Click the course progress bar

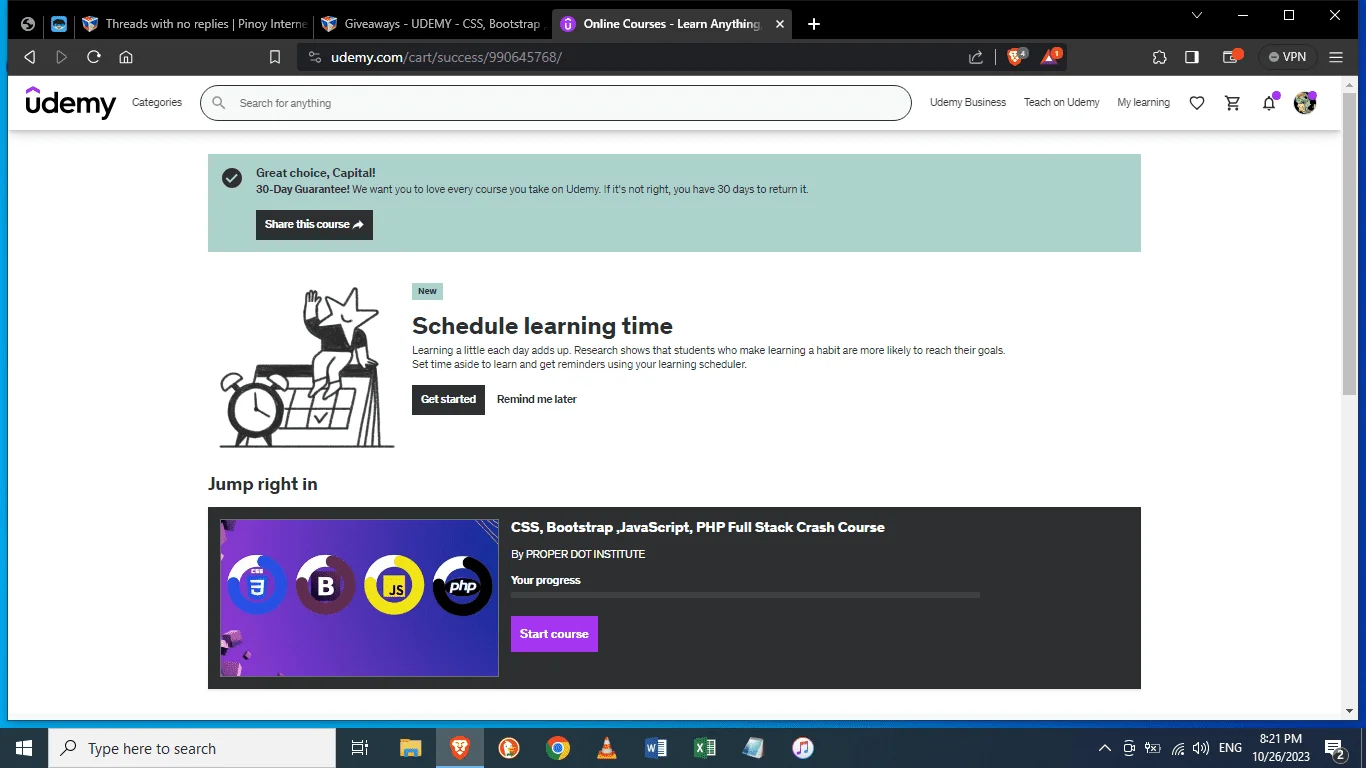pyautogui.click(x=745, y=595)
